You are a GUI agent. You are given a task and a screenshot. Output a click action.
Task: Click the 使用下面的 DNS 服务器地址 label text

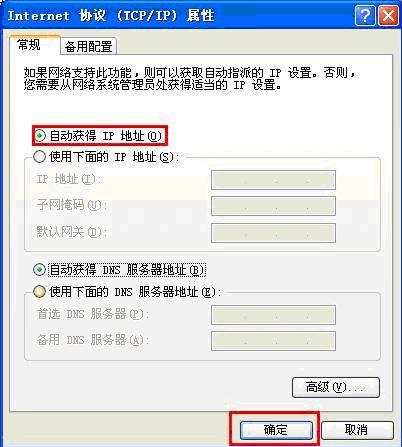point(135,292)
